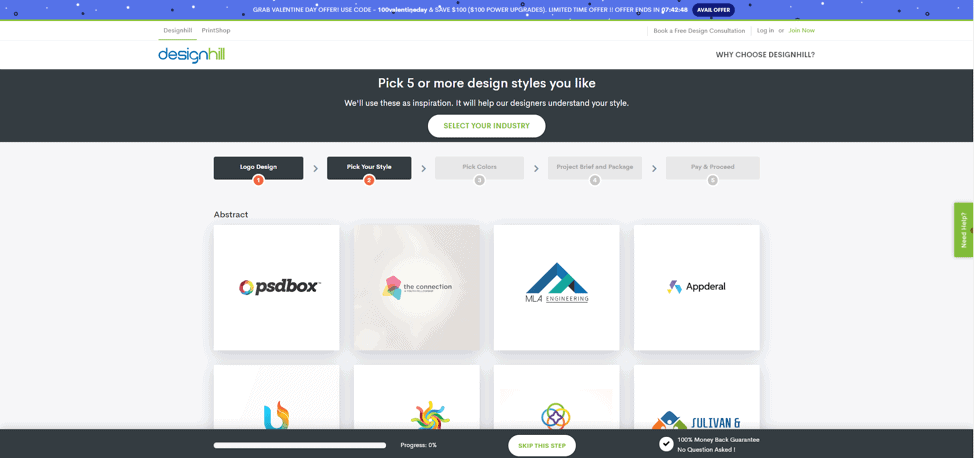Go to Project Brief and Package step
Image resolution: width=974 pixels, height=458 pixels.
pyautogui.click(x=594, y=168)
